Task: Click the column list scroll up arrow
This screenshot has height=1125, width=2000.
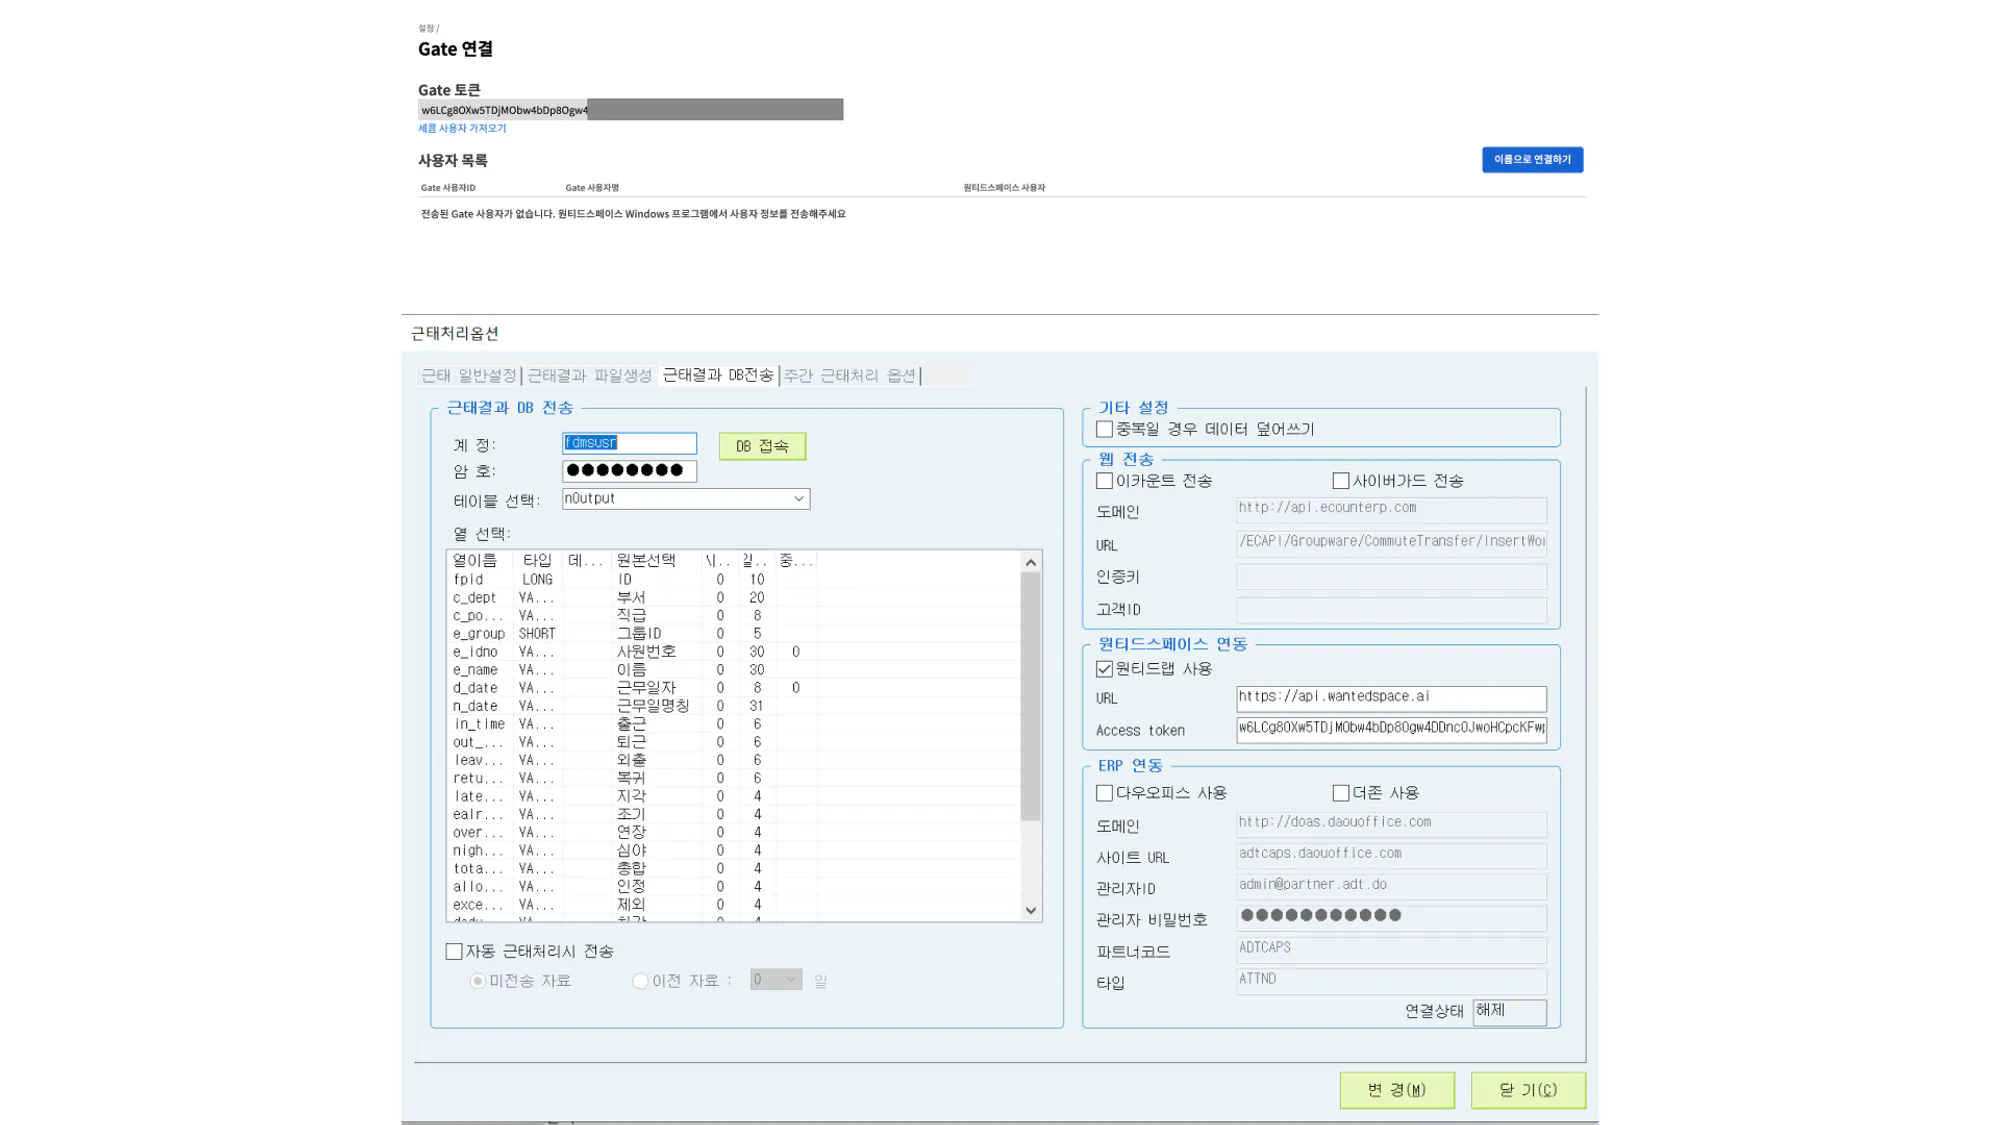Action: (x=1031, y=562)
